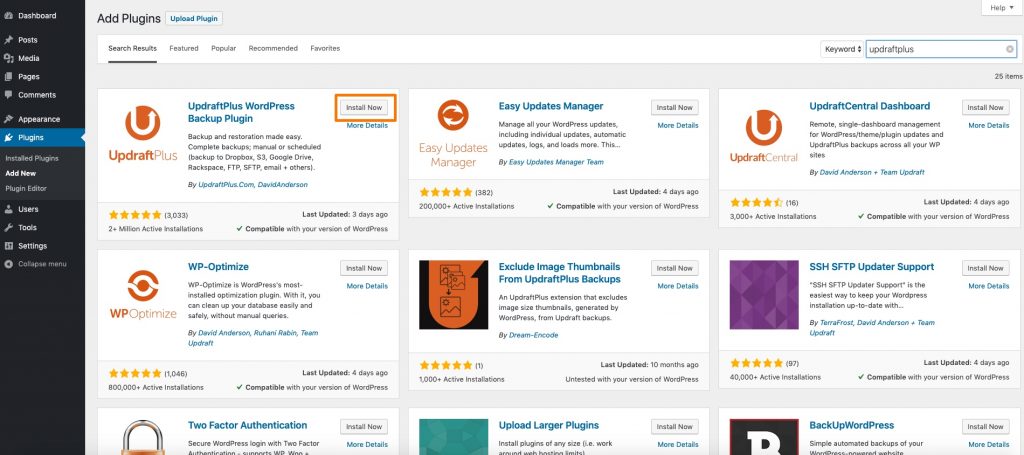Switch to the Recommended tab
The height and width of the screenshot is (455, 1024).
click(x=273, y=48)
